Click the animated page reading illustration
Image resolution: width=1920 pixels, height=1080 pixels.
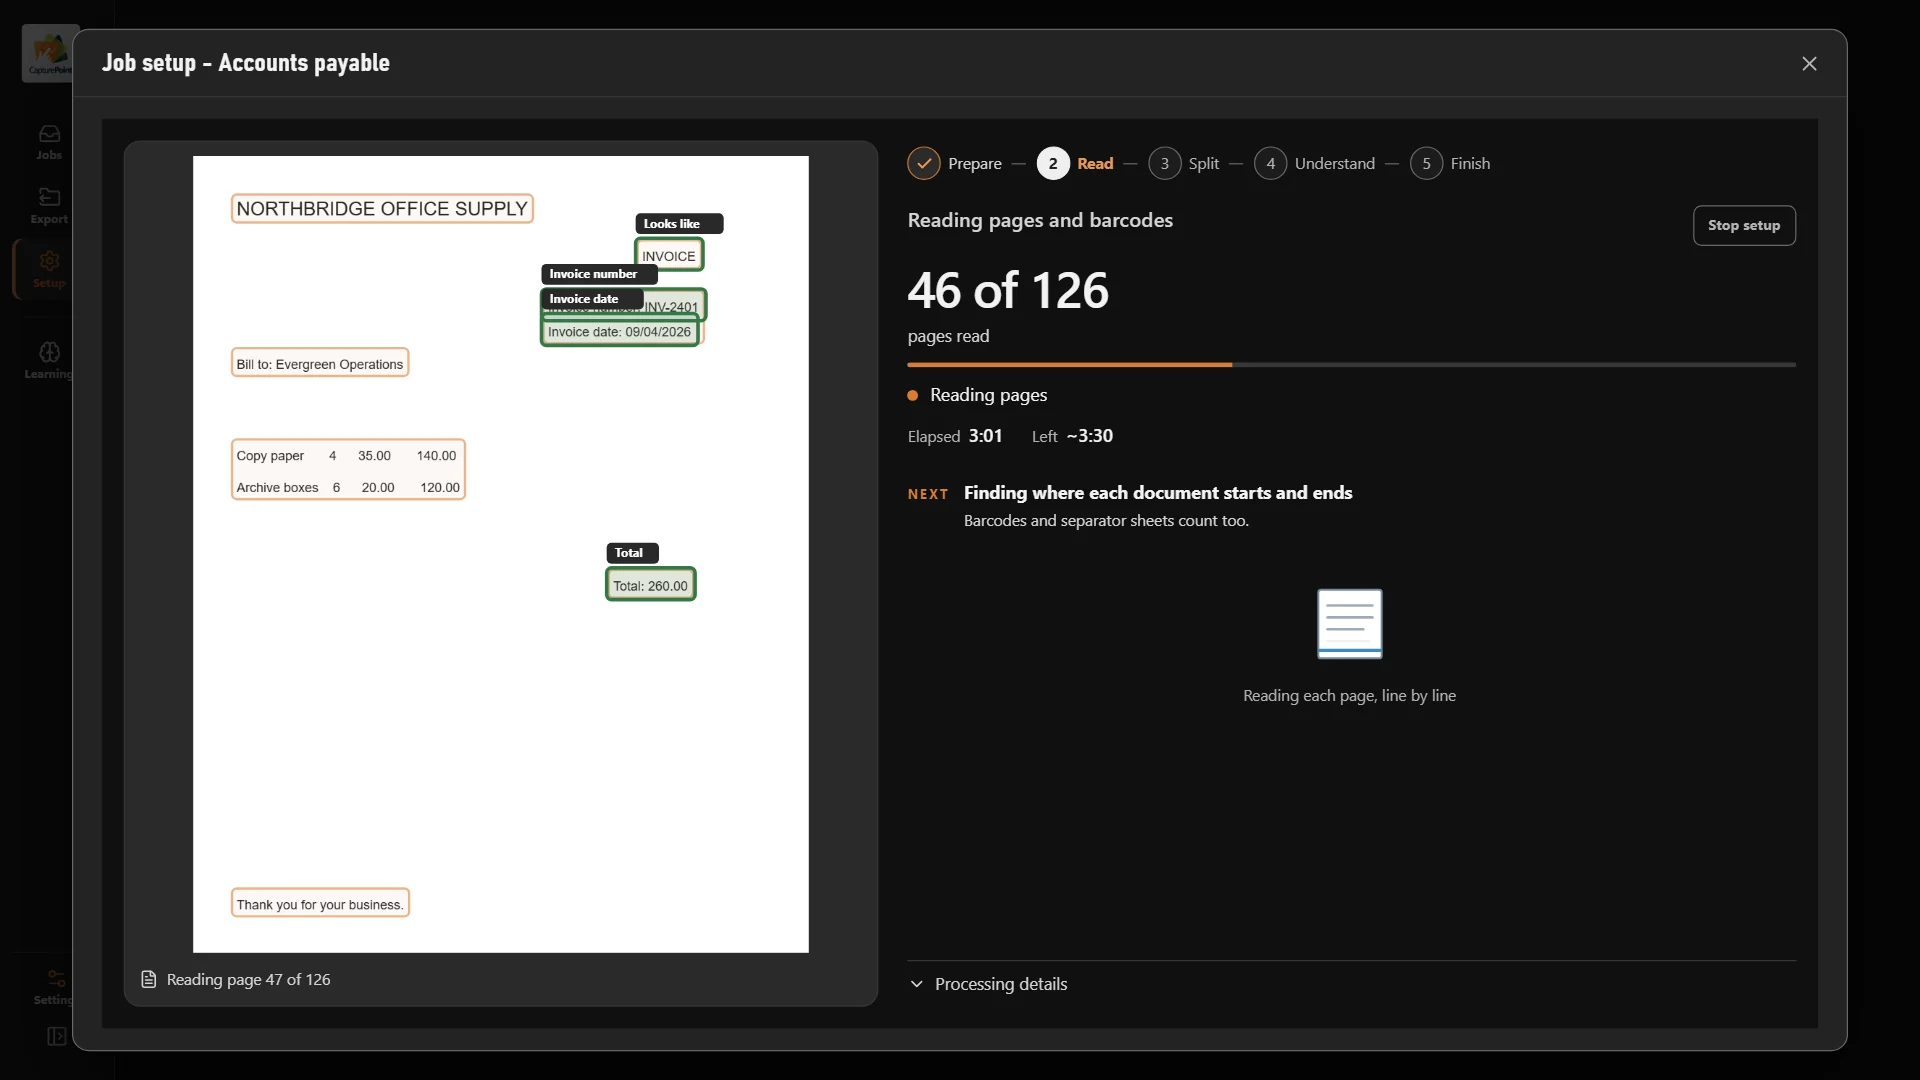(1349, 624)
